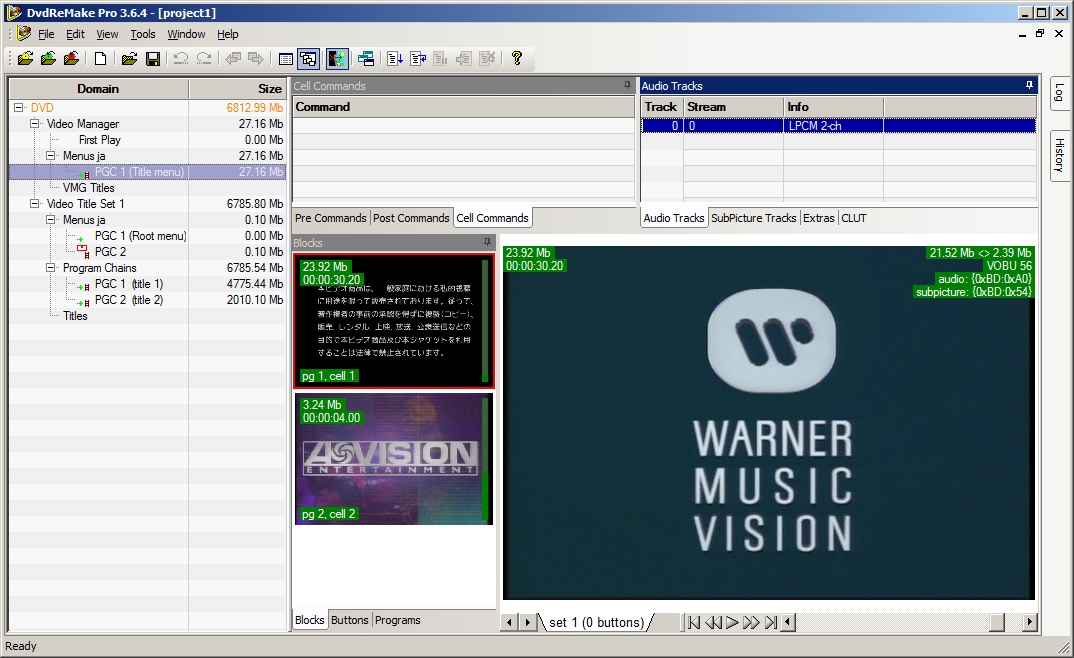Toggle the block thumbnails view icon

308,59
